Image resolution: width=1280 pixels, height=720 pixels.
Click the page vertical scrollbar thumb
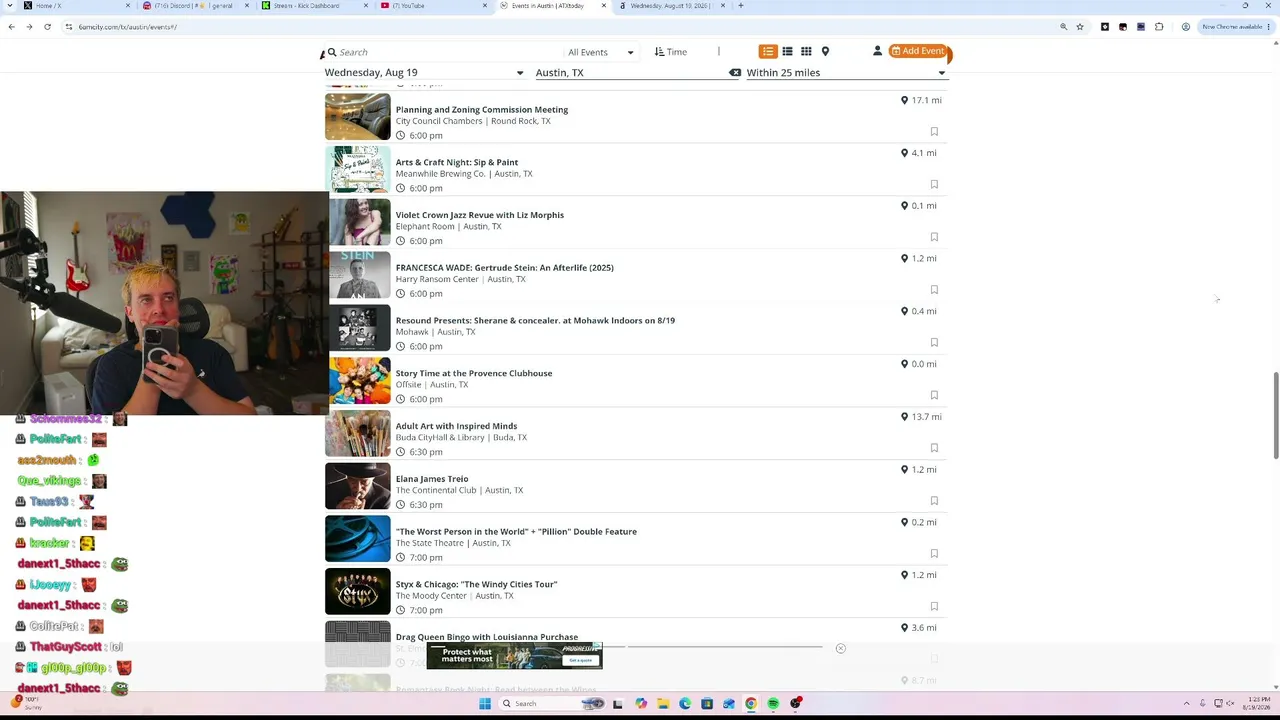[x=1275, y=415]
